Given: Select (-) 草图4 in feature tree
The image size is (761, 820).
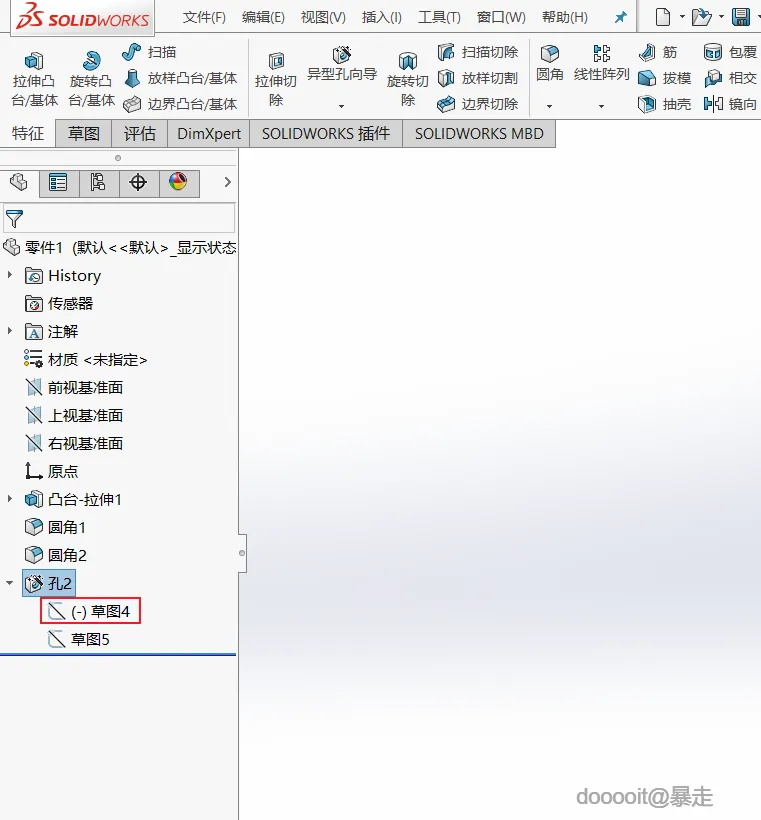Looking at the screenshot, I should pyautogui.click(x=90, y=611).
